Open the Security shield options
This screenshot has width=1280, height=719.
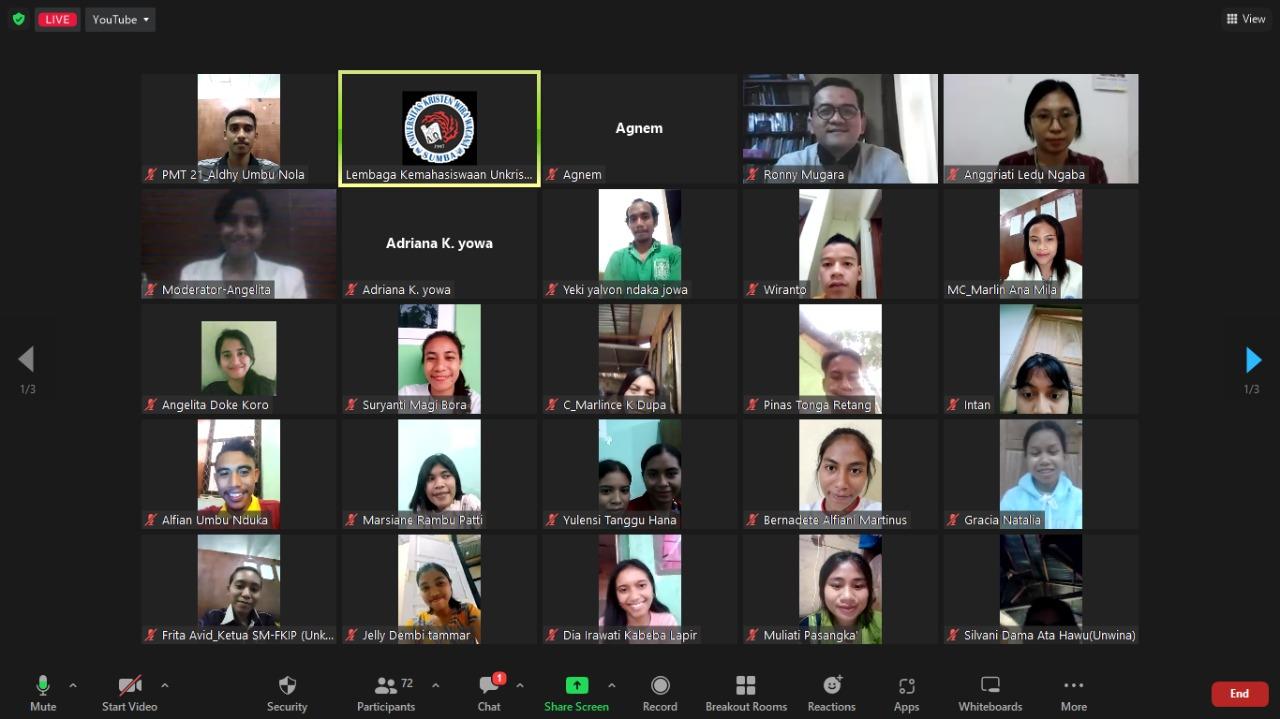pos(287,693)
